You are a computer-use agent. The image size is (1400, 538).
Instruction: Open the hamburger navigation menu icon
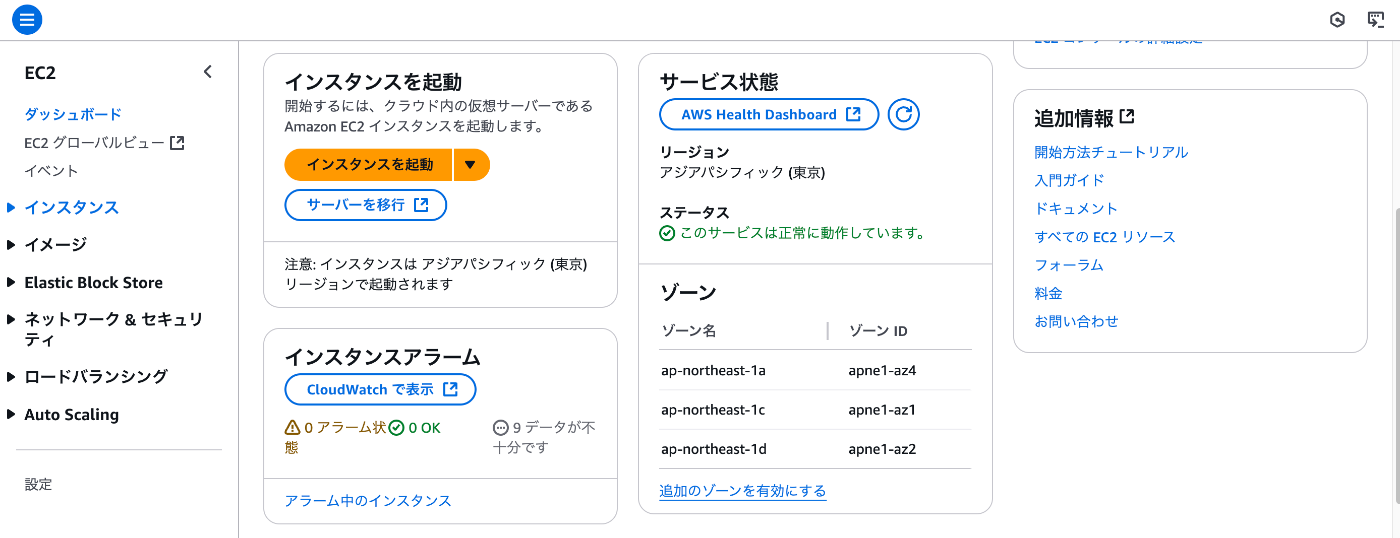[27, 19]
